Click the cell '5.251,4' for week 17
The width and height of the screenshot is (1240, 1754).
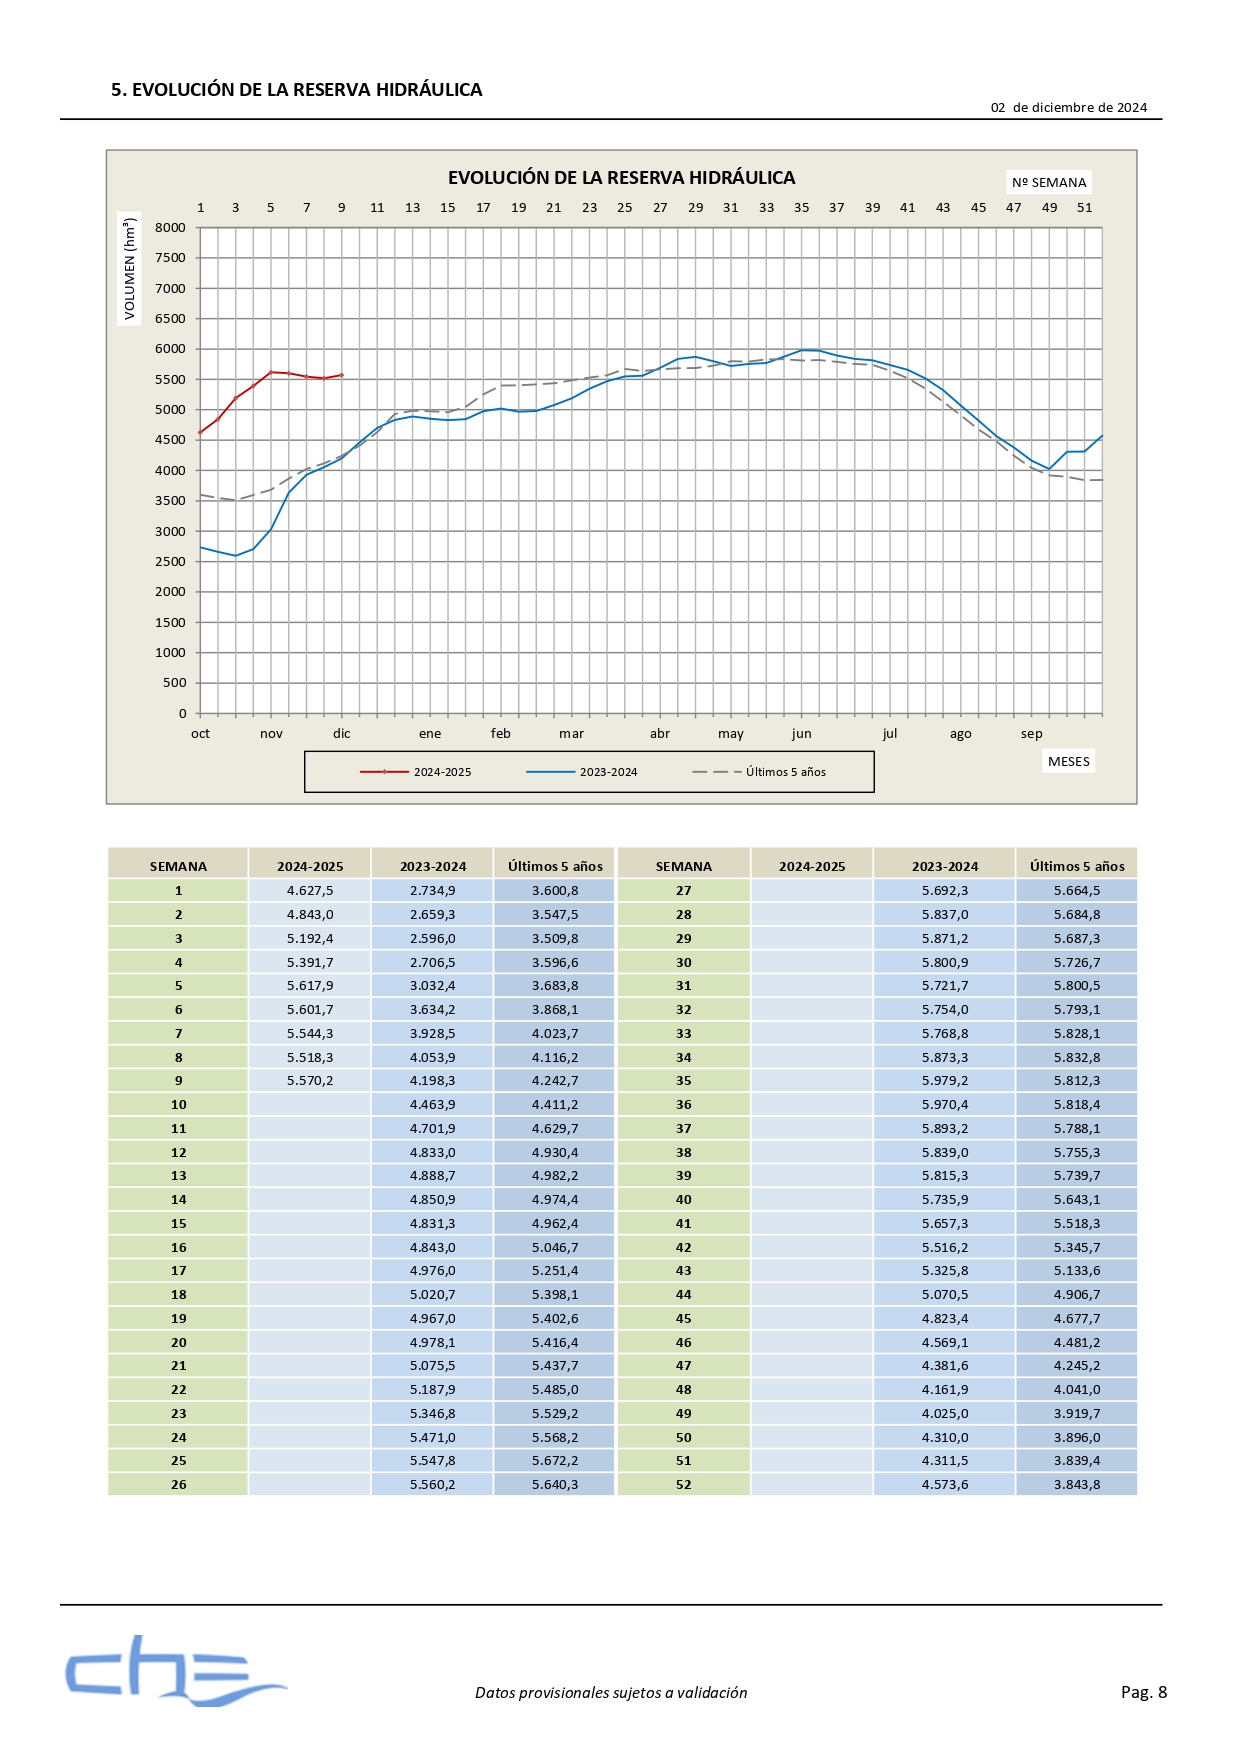click(x=555, y=1271)
